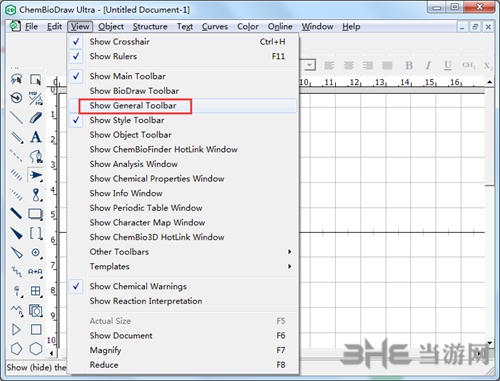Select the Hashed Bond tool
The height and width of the screenshot is (381, 500).
click(16, 175)
